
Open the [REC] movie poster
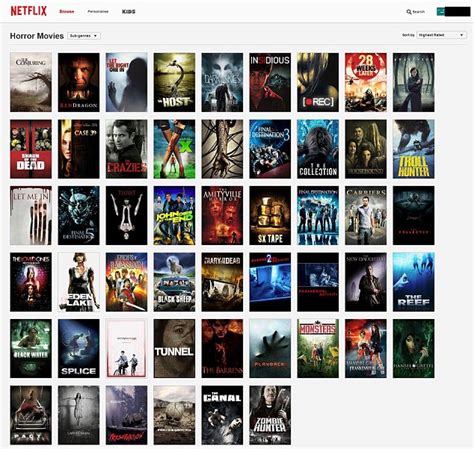tap(318, 82)
